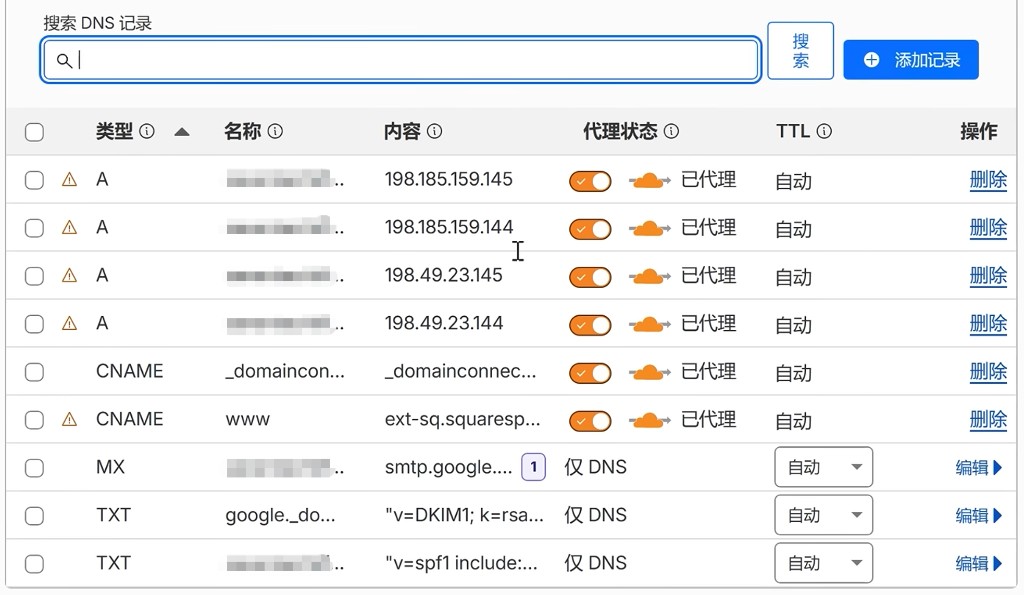
Task: Click 删除 link on www CNAME row
Action: coord(988,419)
